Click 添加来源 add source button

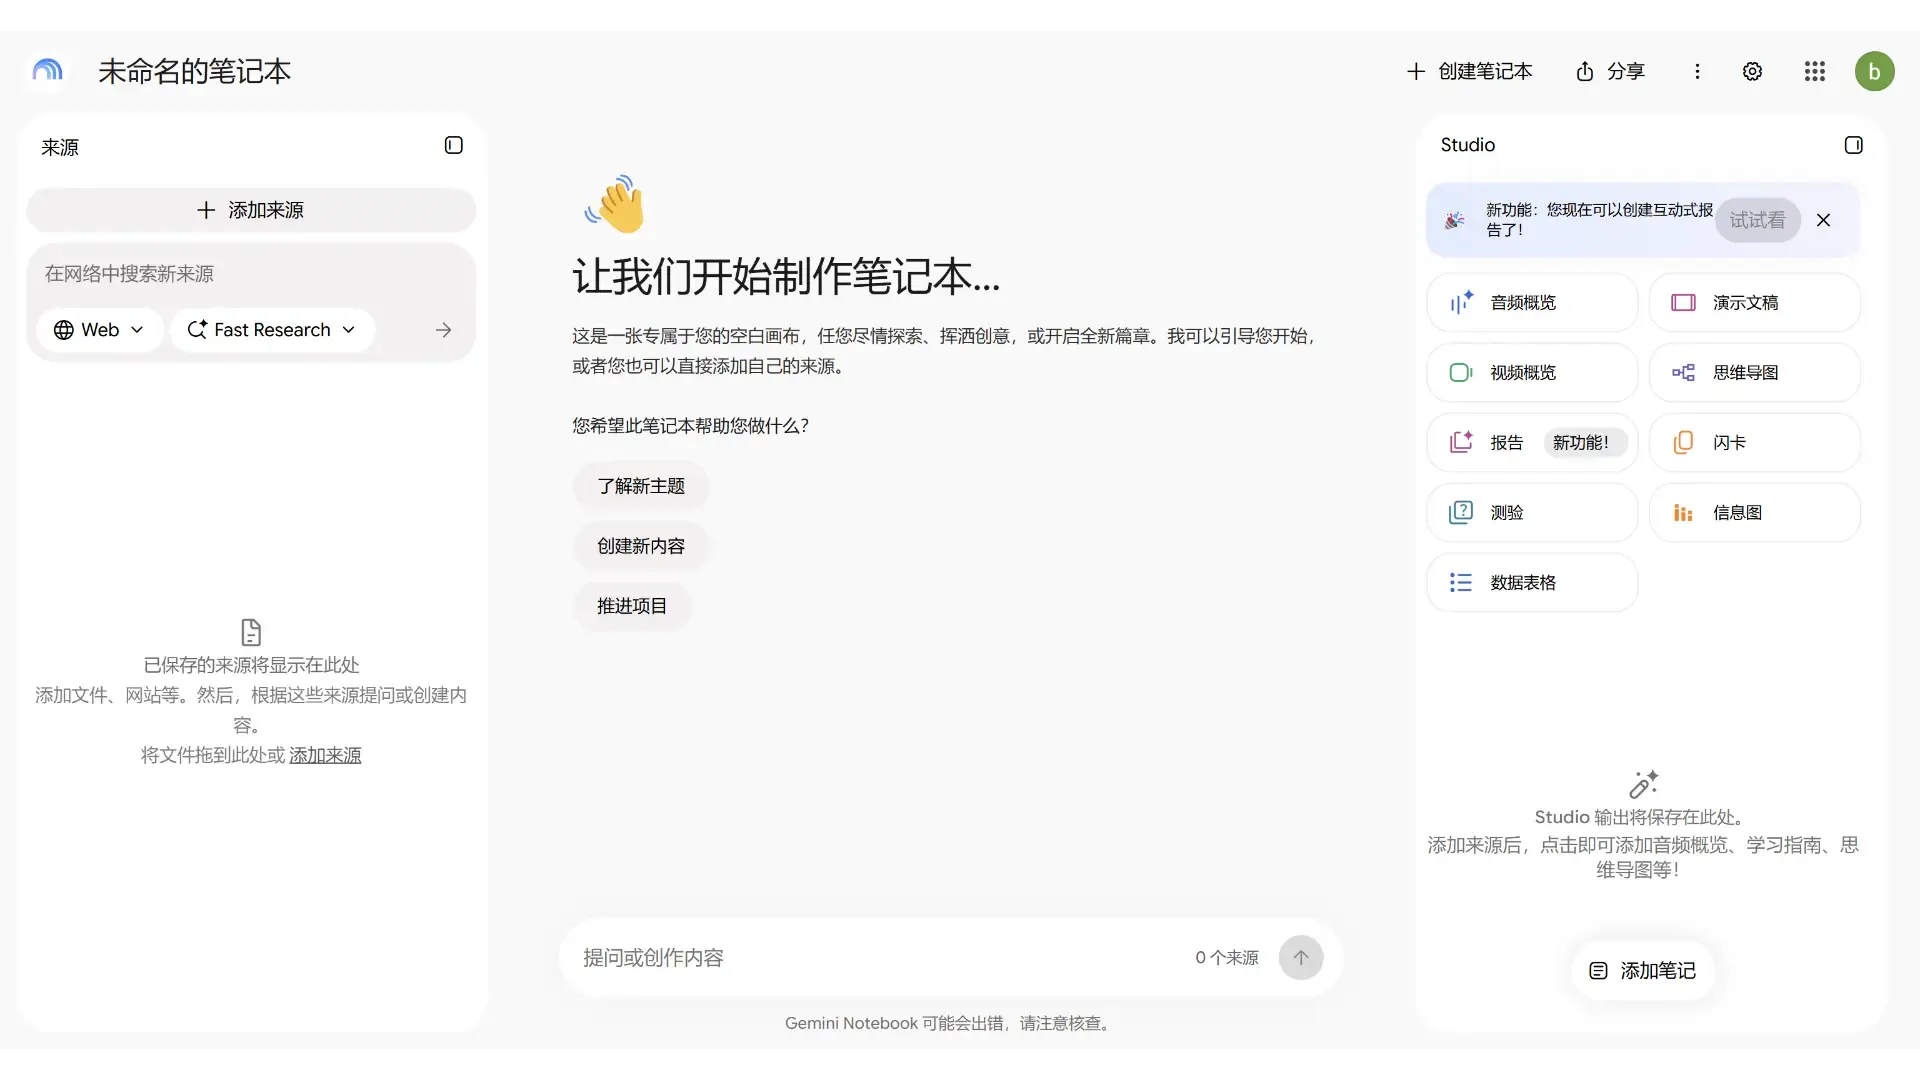coord(251,210)
